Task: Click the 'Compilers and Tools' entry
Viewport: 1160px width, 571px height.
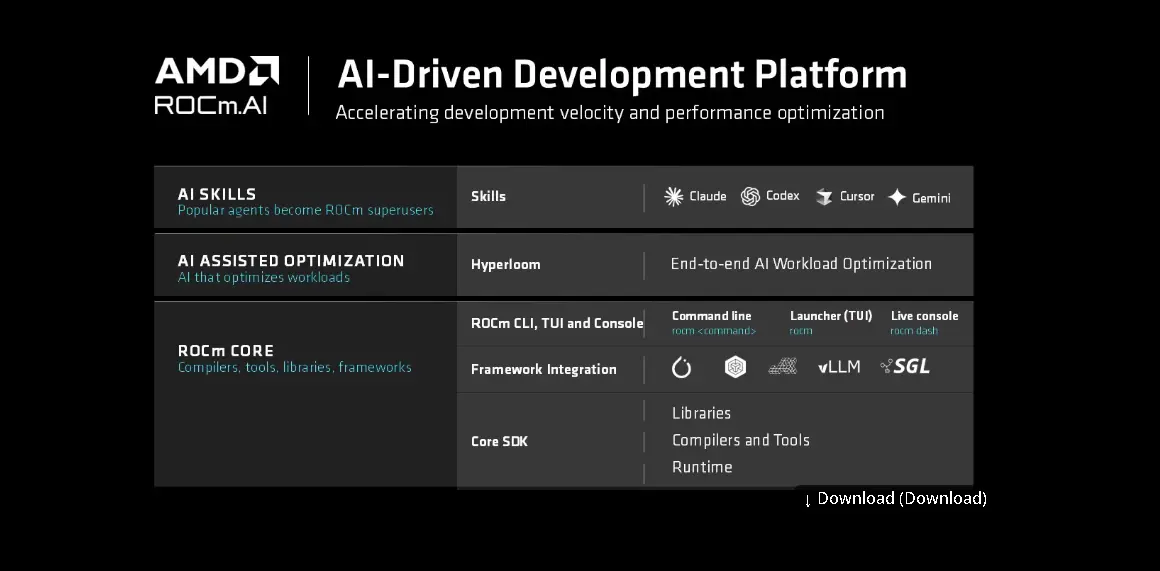Action: (741, 440)
